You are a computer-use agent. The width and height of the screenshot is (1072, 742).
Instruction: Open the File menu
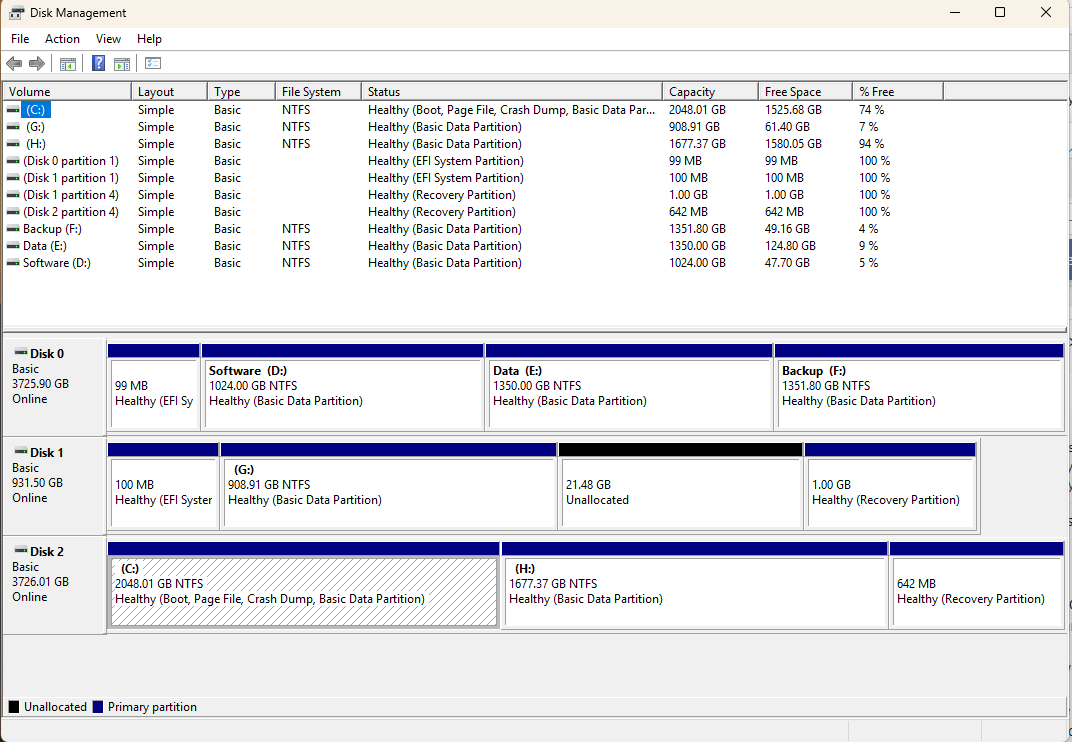click(x=20, y=39)
